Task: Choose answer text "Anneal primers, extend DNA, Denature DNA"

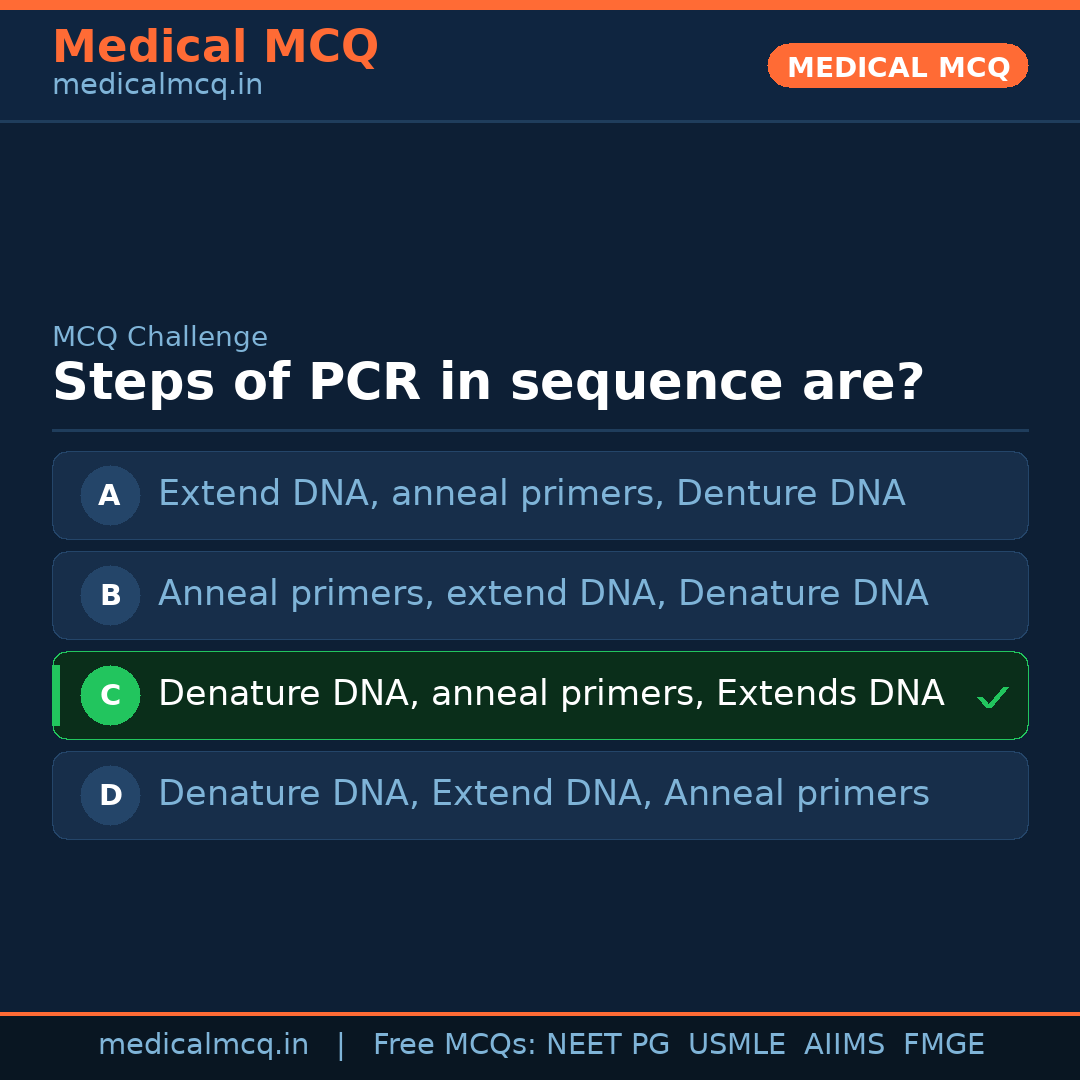Action: (x=542, y=594)
